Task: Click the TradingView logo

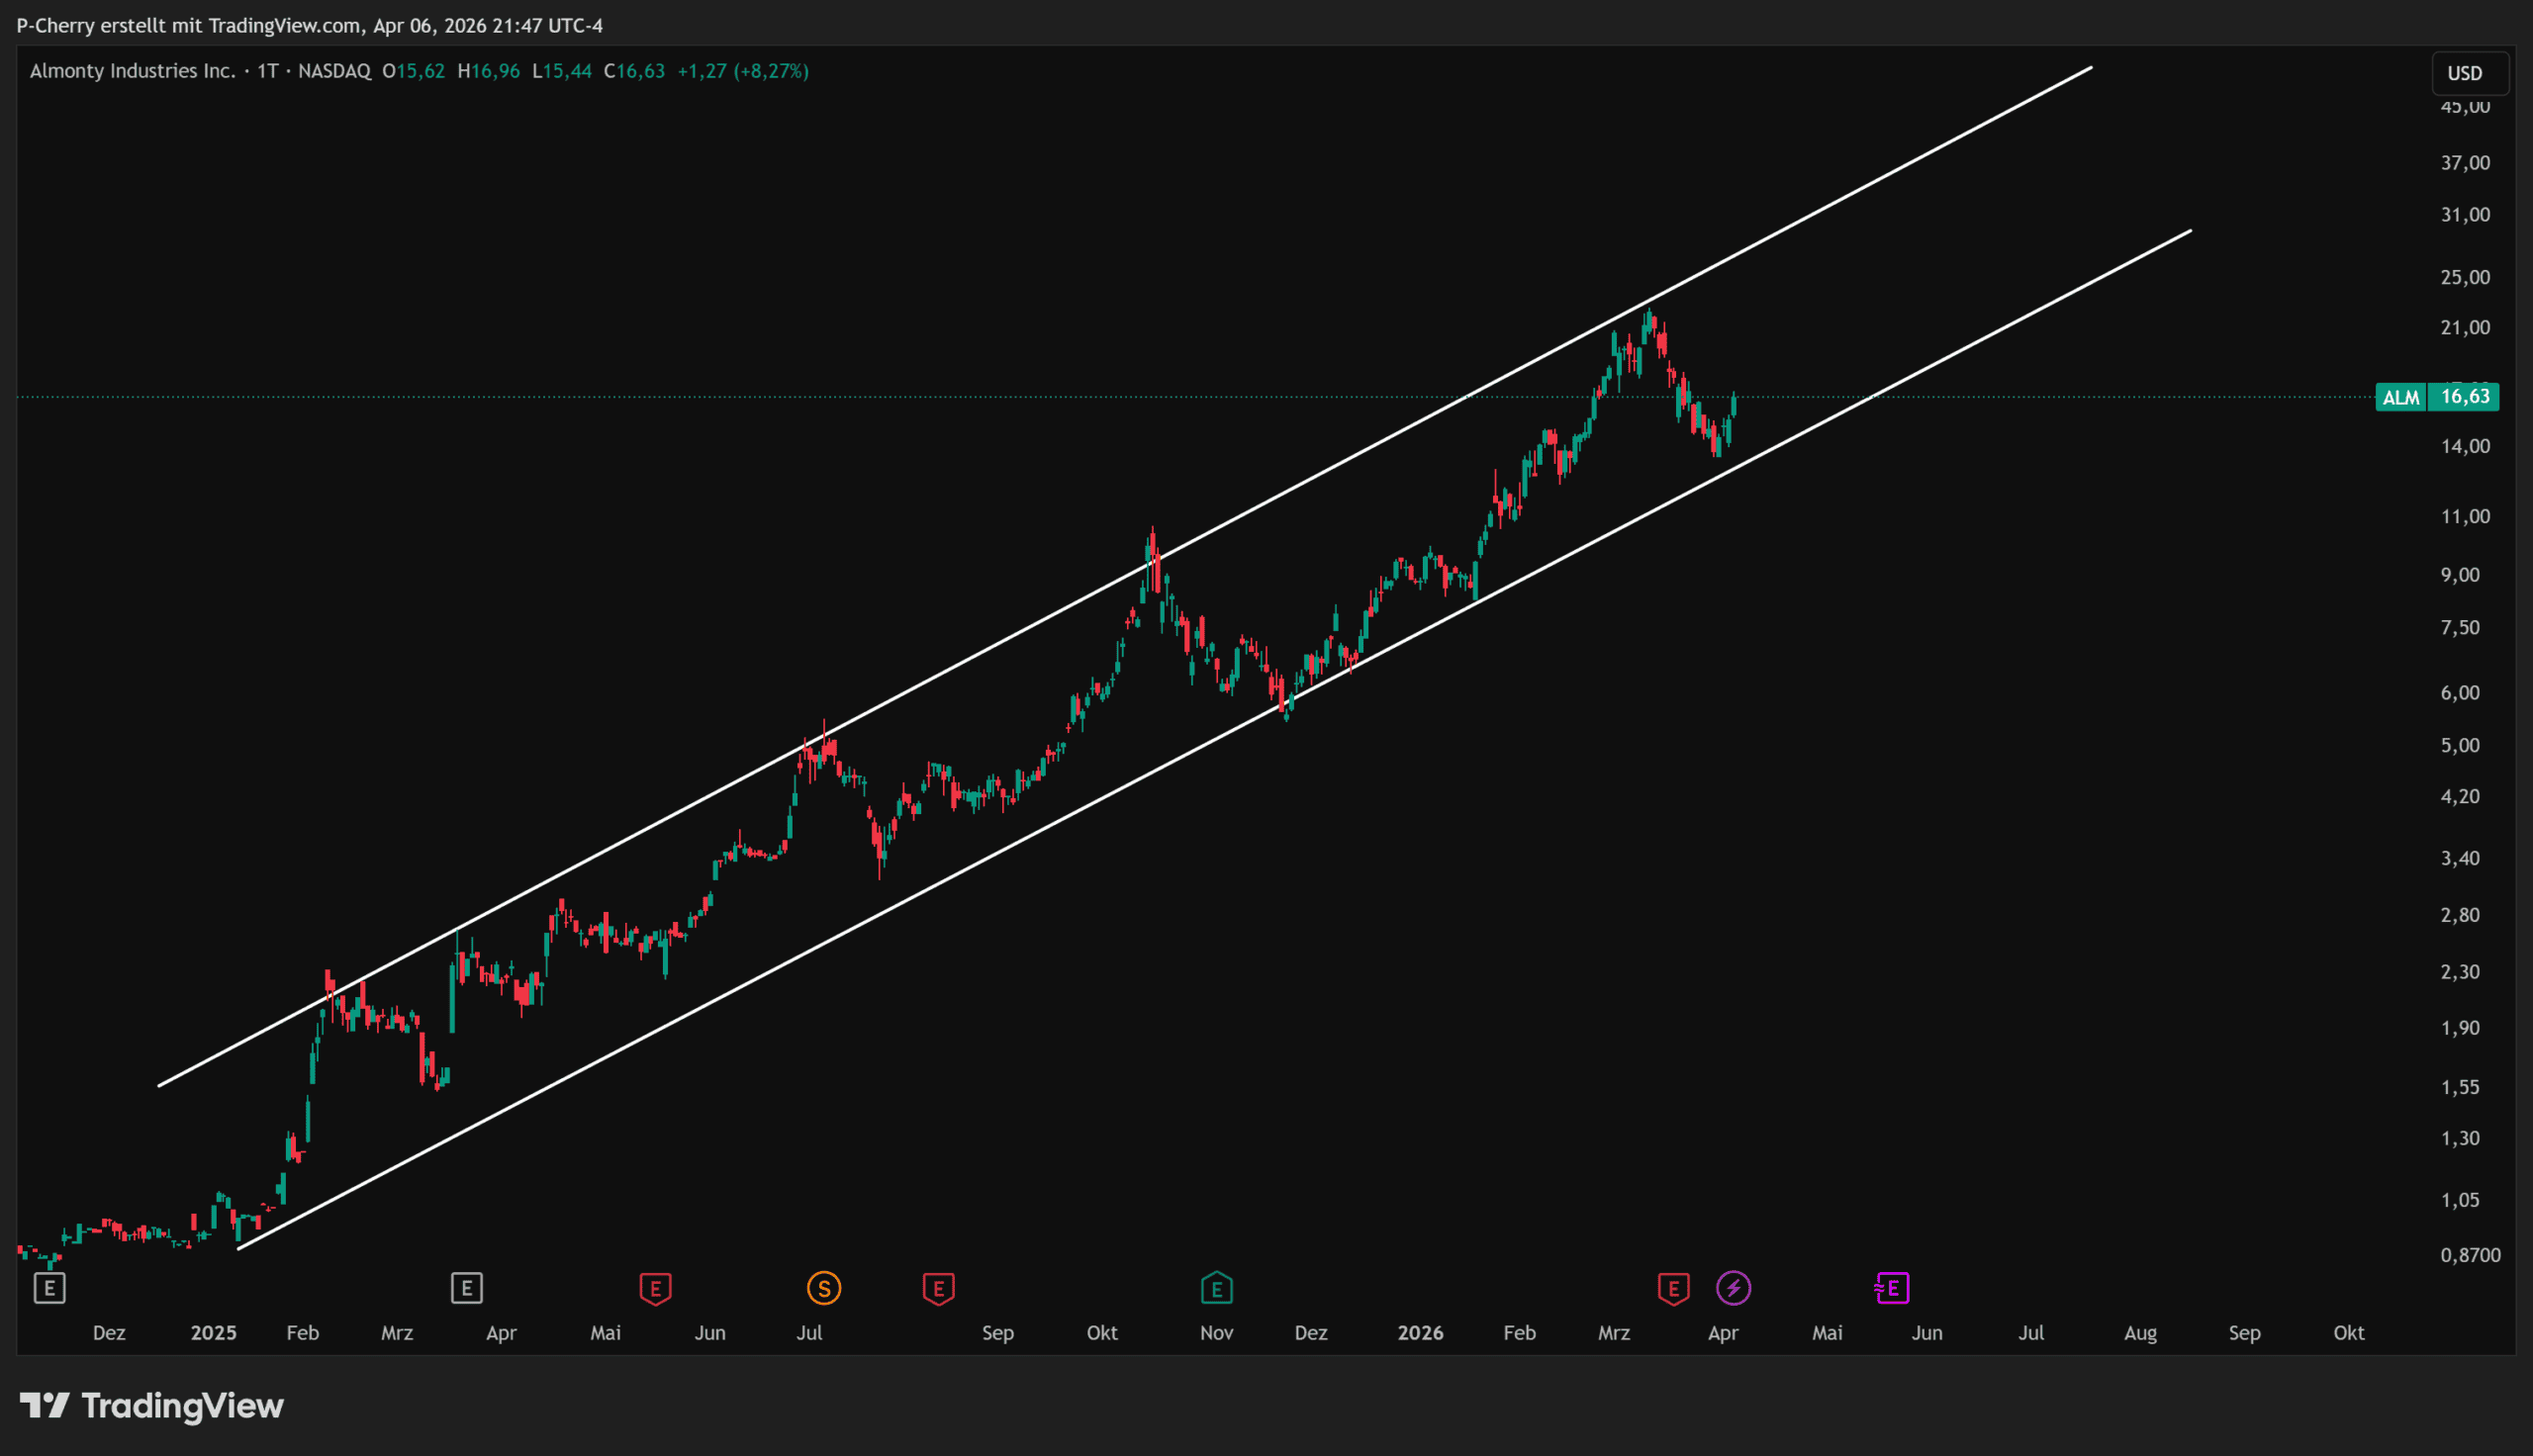Action: point(152,1406)
